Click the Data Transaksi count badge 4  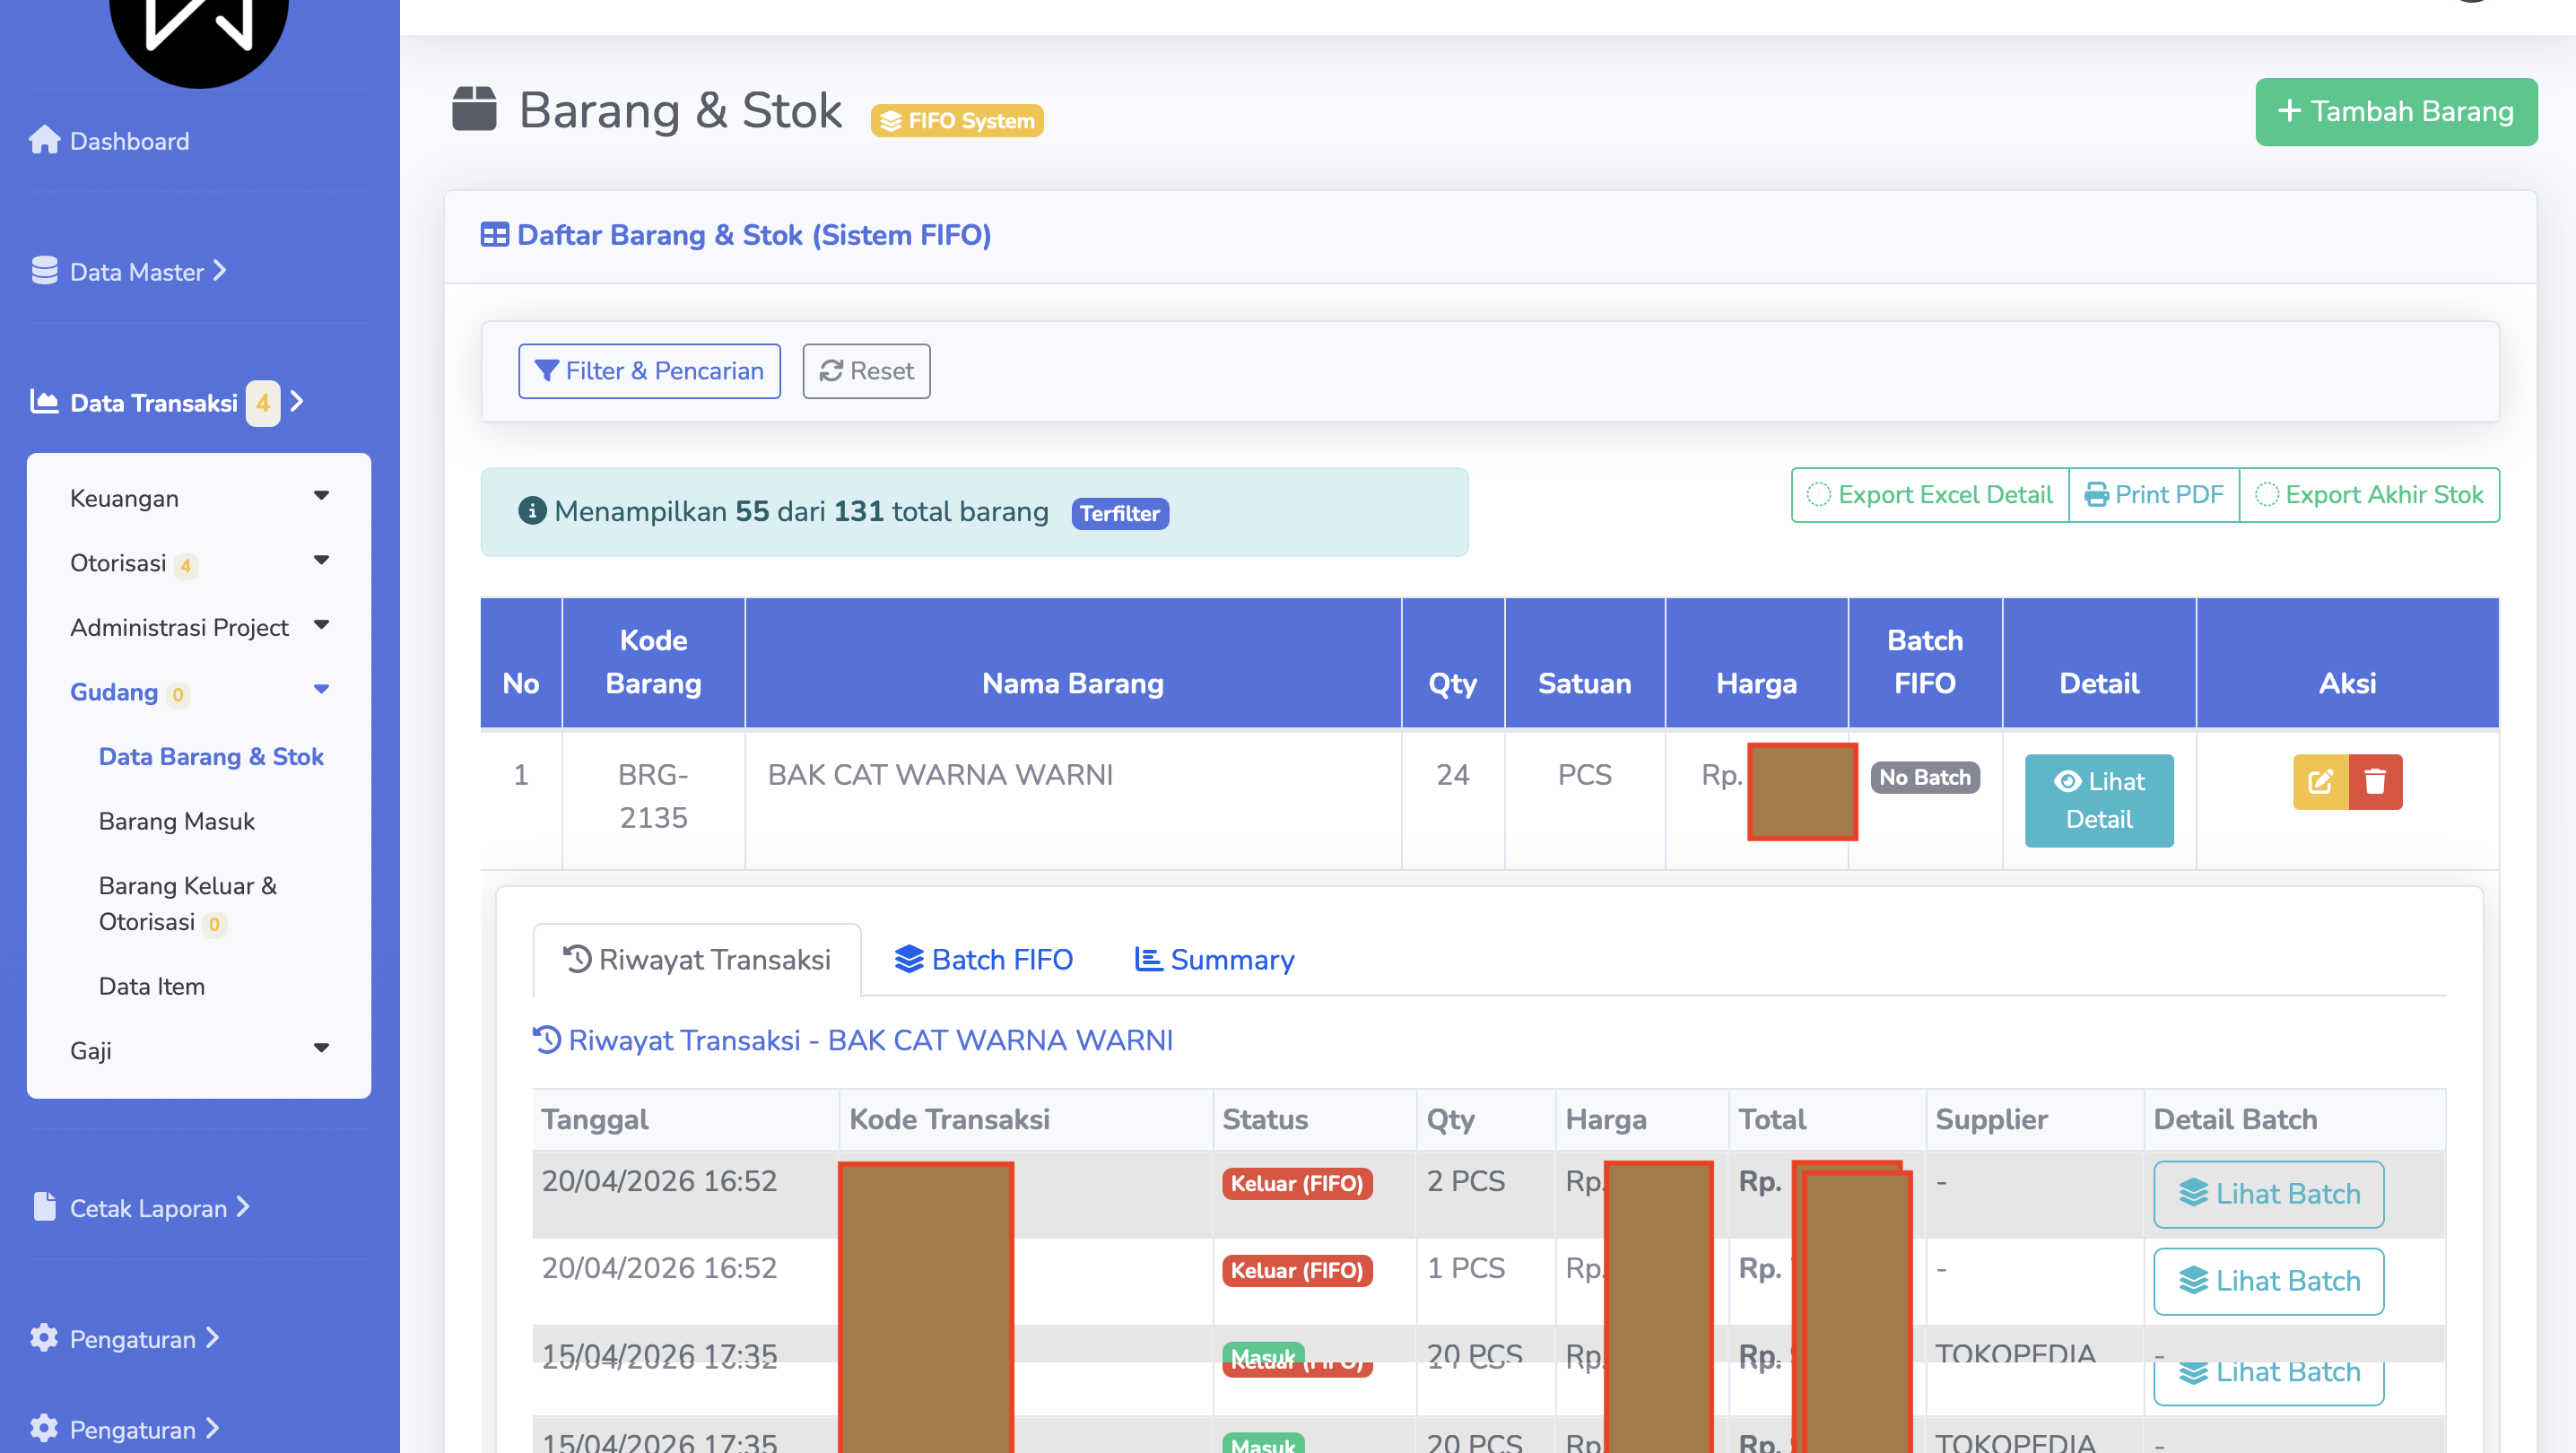click(263, 403)
